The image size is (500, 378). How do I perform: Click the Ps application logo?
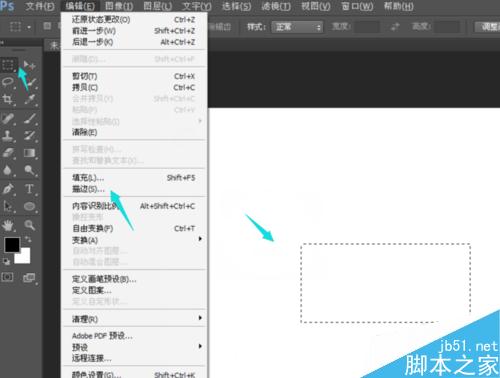coord(7,6)
